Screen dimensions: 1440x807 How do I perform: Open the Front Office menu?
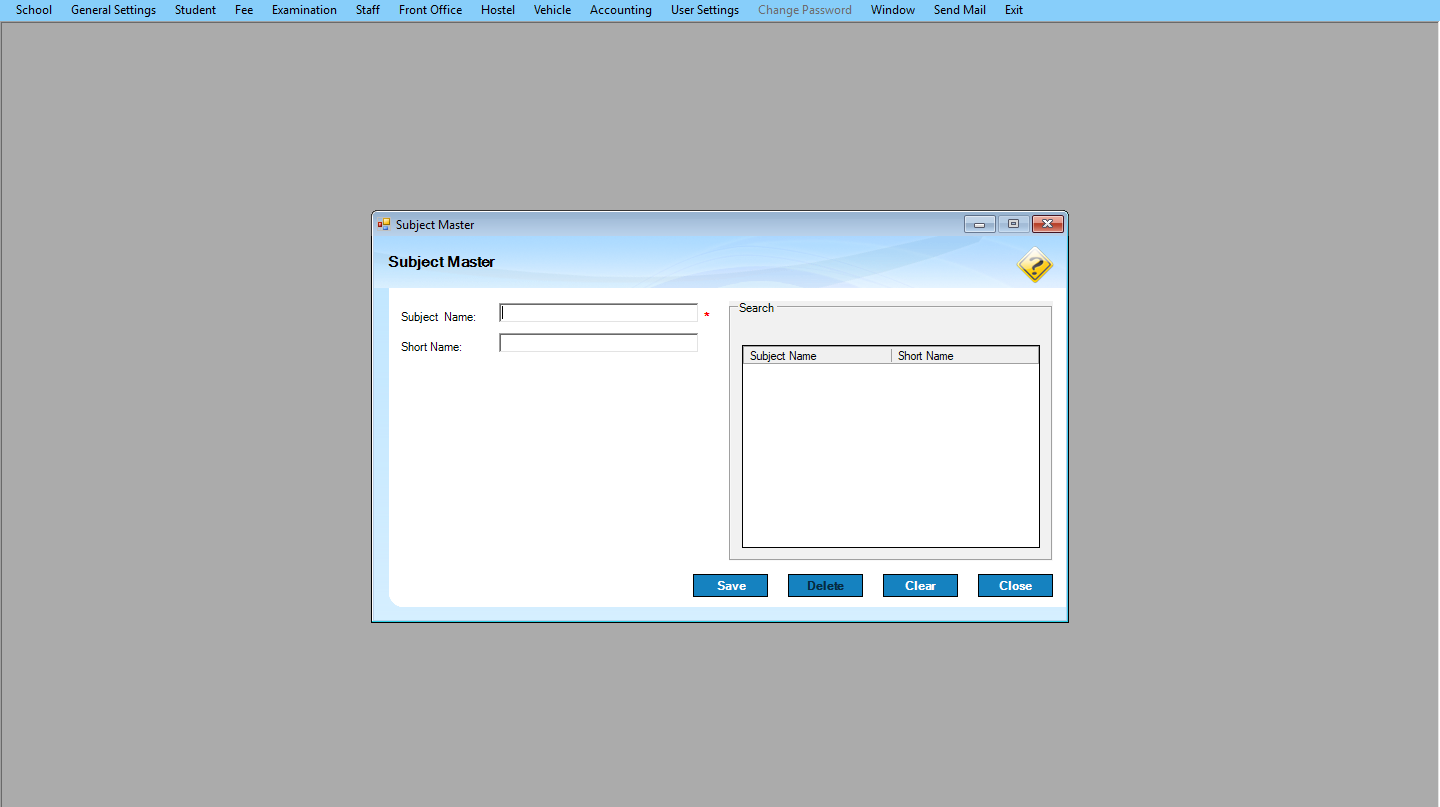430,10
